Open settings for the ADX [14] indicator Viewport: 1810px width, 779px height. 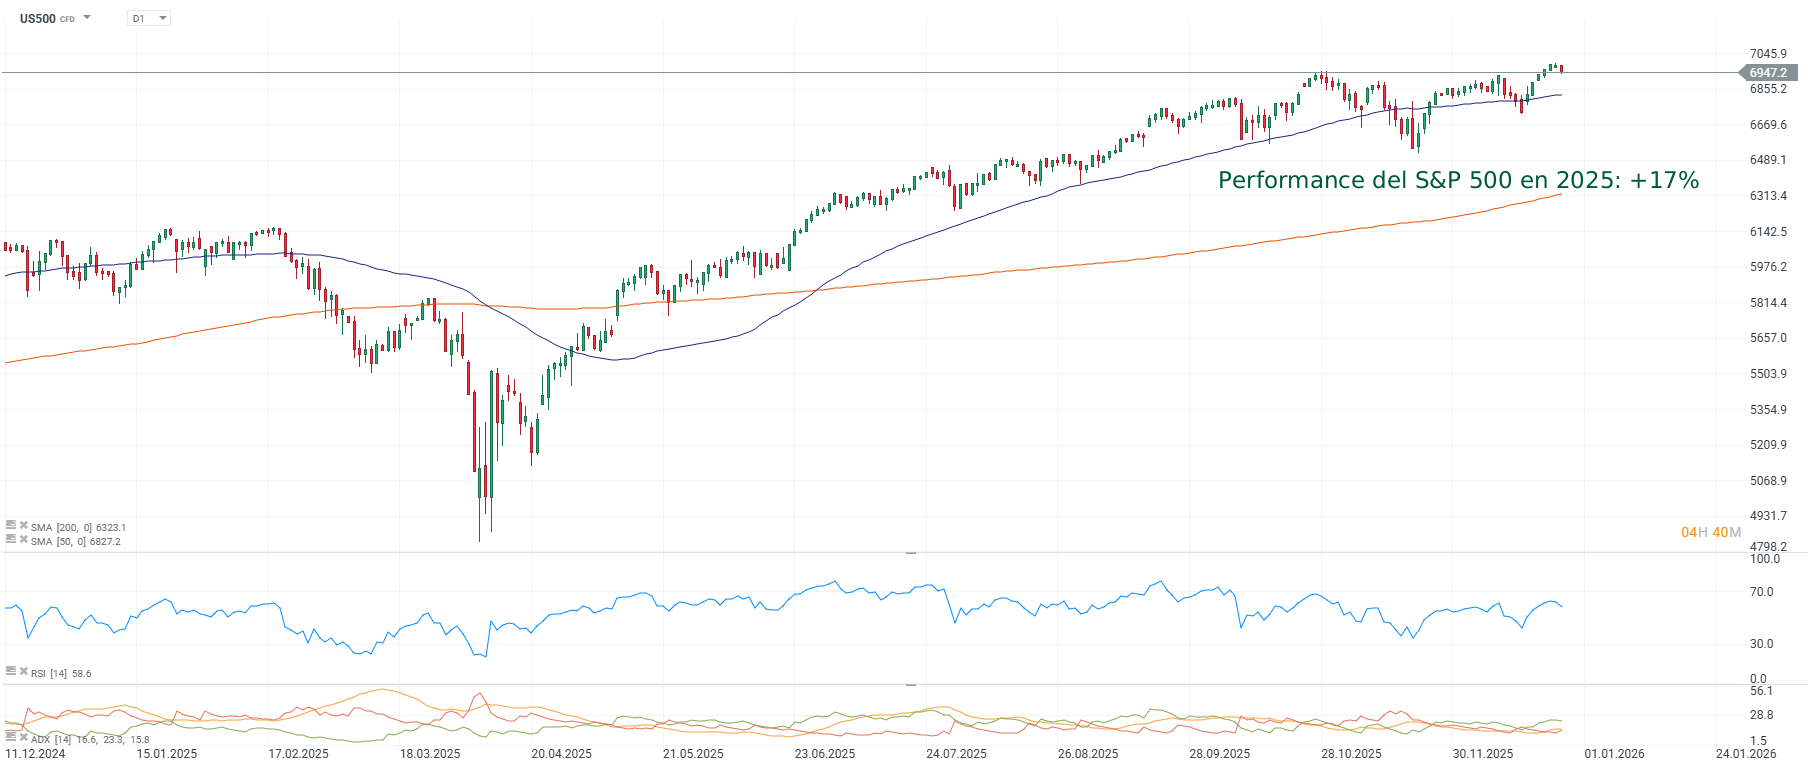11,738
